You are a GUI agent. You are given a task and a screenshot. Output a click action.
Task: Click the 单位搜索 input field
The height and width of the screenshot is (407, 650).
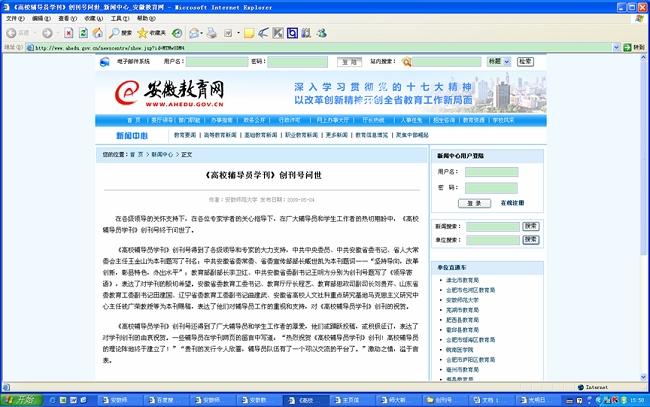point(493,240)
